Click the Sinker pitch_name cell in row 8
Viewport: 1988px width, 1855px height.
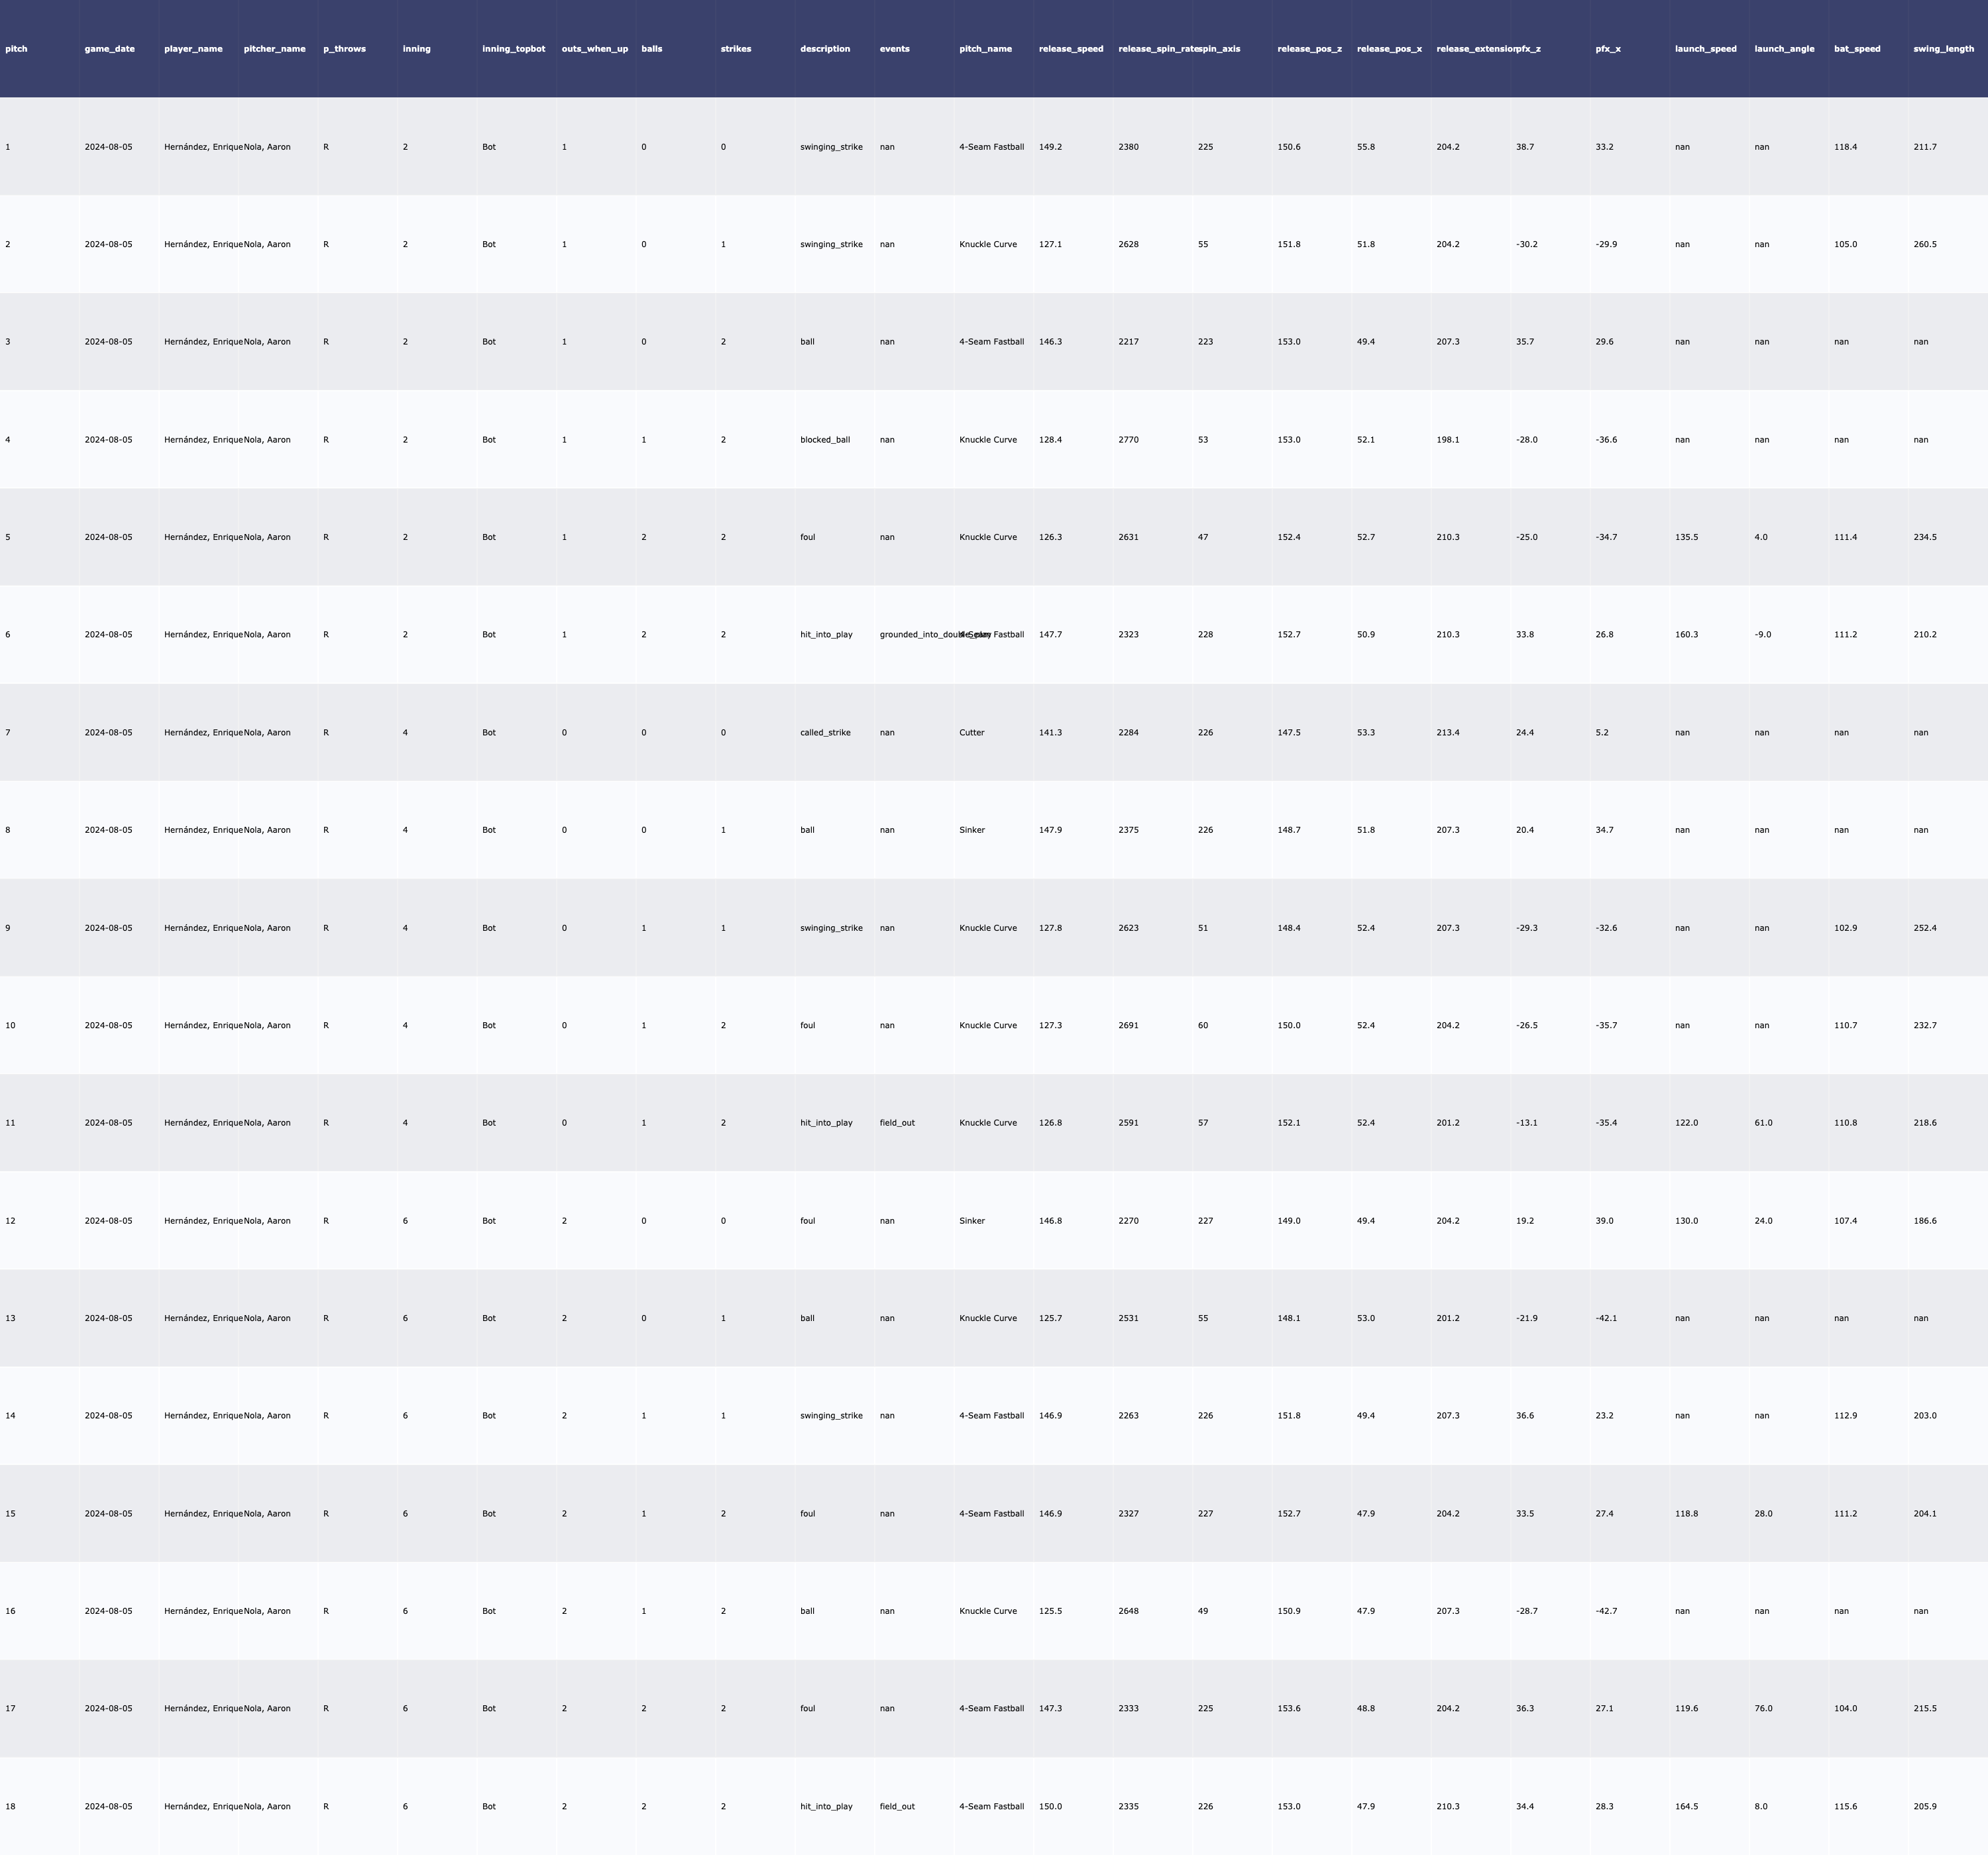click(x=971, y=830)
